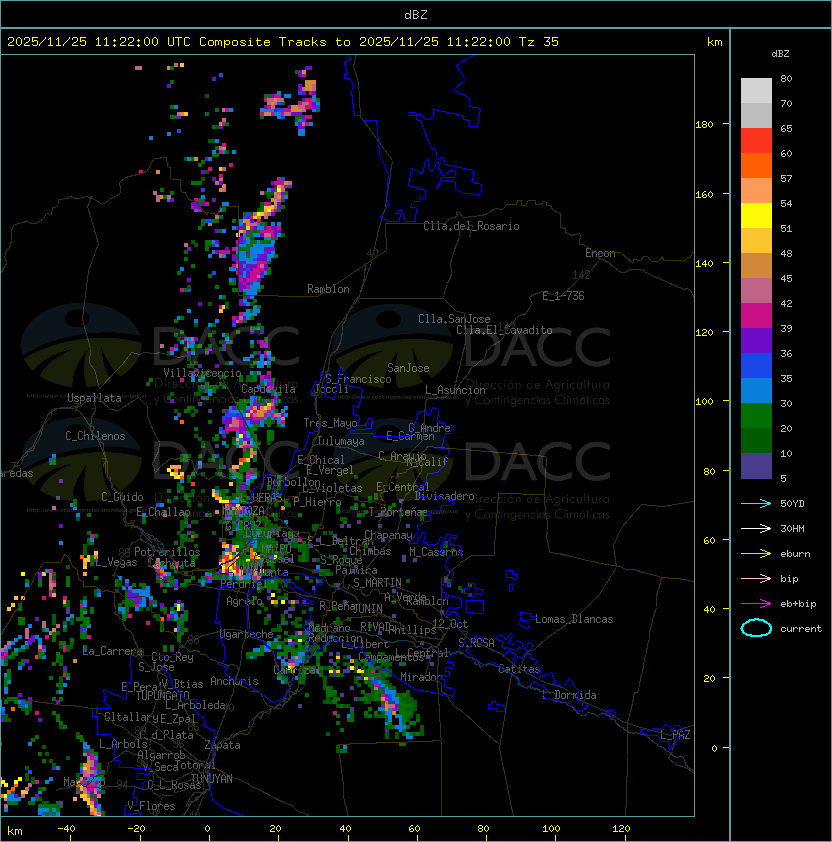Click the 'TUNUYAN' map label
This screenshot has height=842, width=832.
tap(212, 779)
